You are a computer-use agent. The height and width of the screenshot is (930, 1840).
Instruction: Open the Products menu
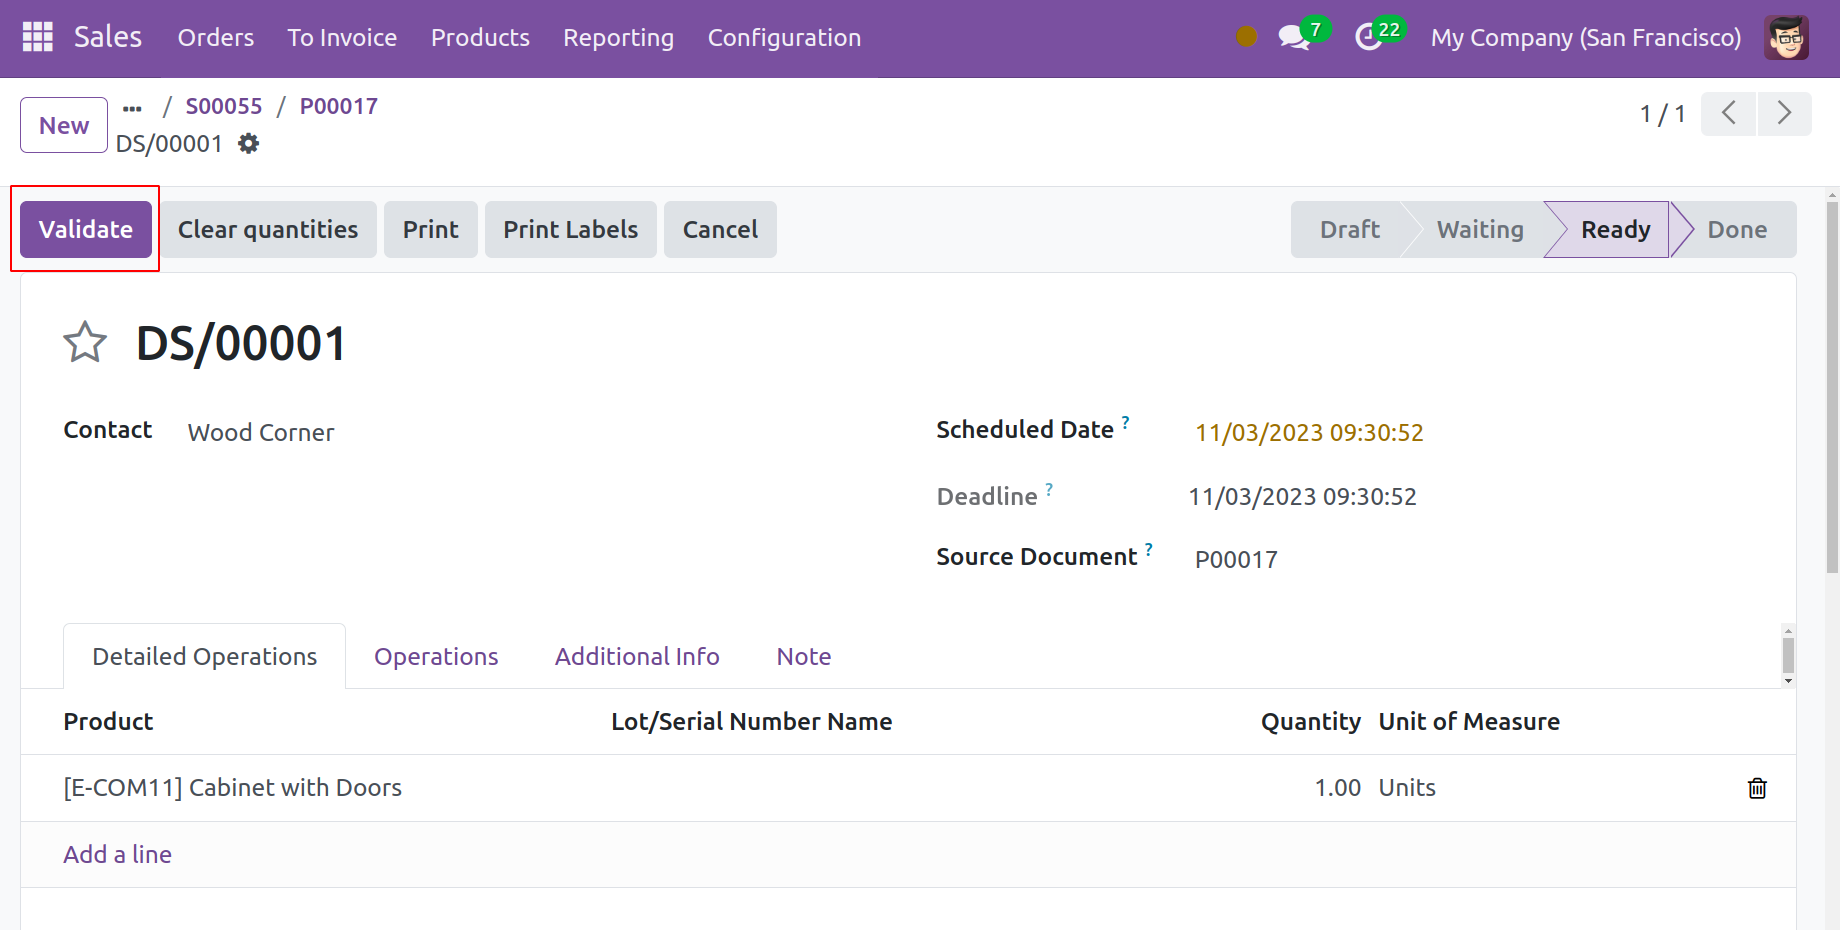click(x=480, y=38)
